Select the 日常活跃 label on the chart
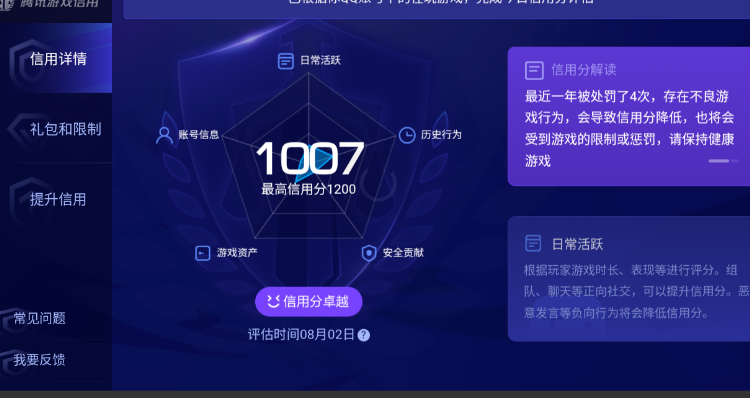Image resolution: width=750 pixels, height=398 pixels. (x=320, y=60)
